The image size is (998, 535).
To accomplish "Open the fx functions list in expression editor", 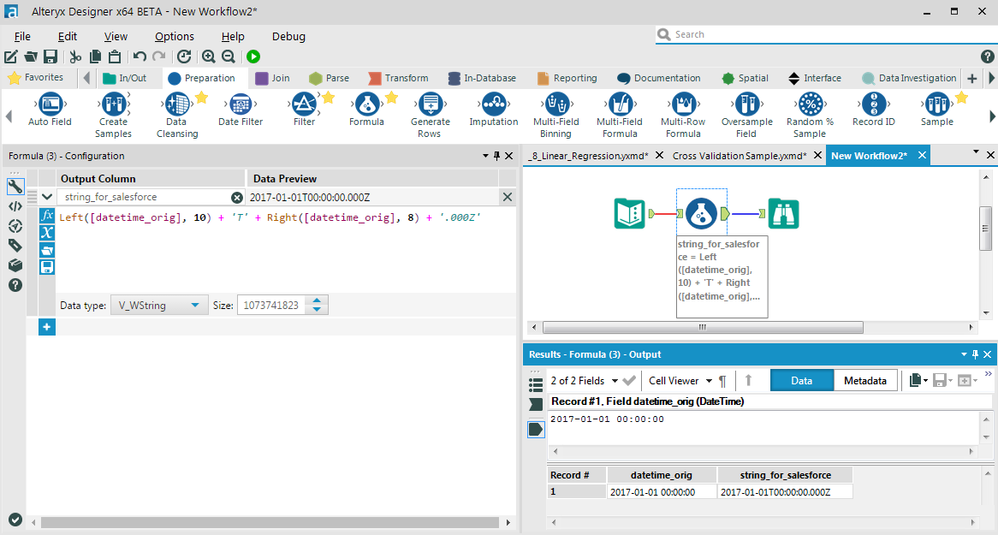I will pos(47,216).
